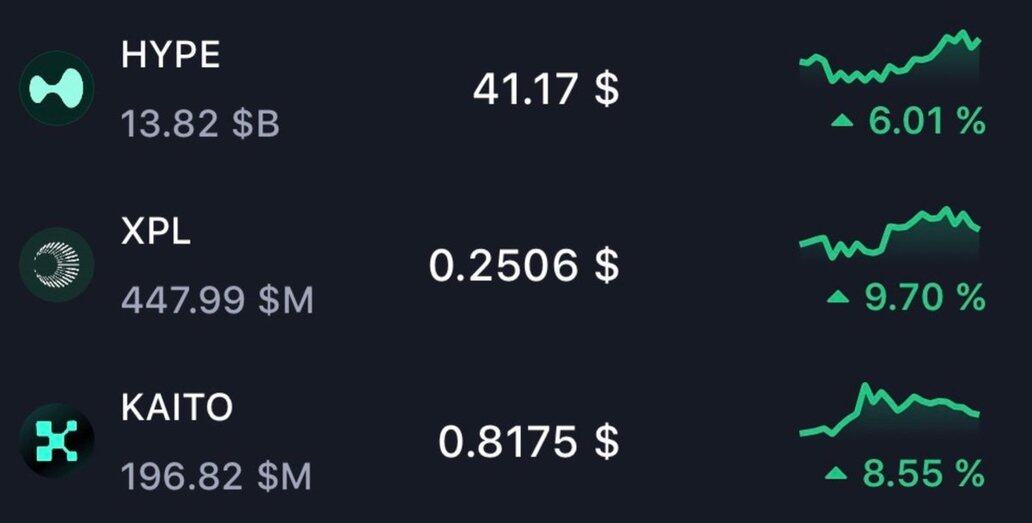Click the green up arrow beside 6.01 %
This screenshot has width=1032, height=523.
(x=843, y=122)
